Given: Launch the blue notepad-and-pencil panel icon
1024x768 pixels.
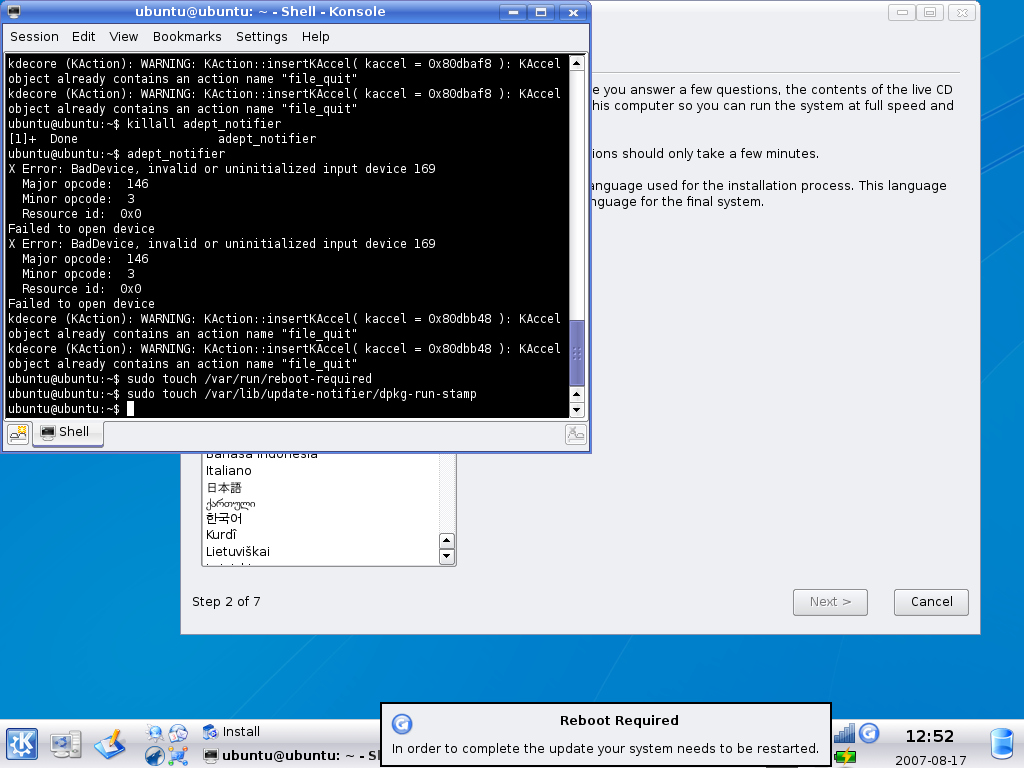Looking at the screenshot, I should coord(110,744).
